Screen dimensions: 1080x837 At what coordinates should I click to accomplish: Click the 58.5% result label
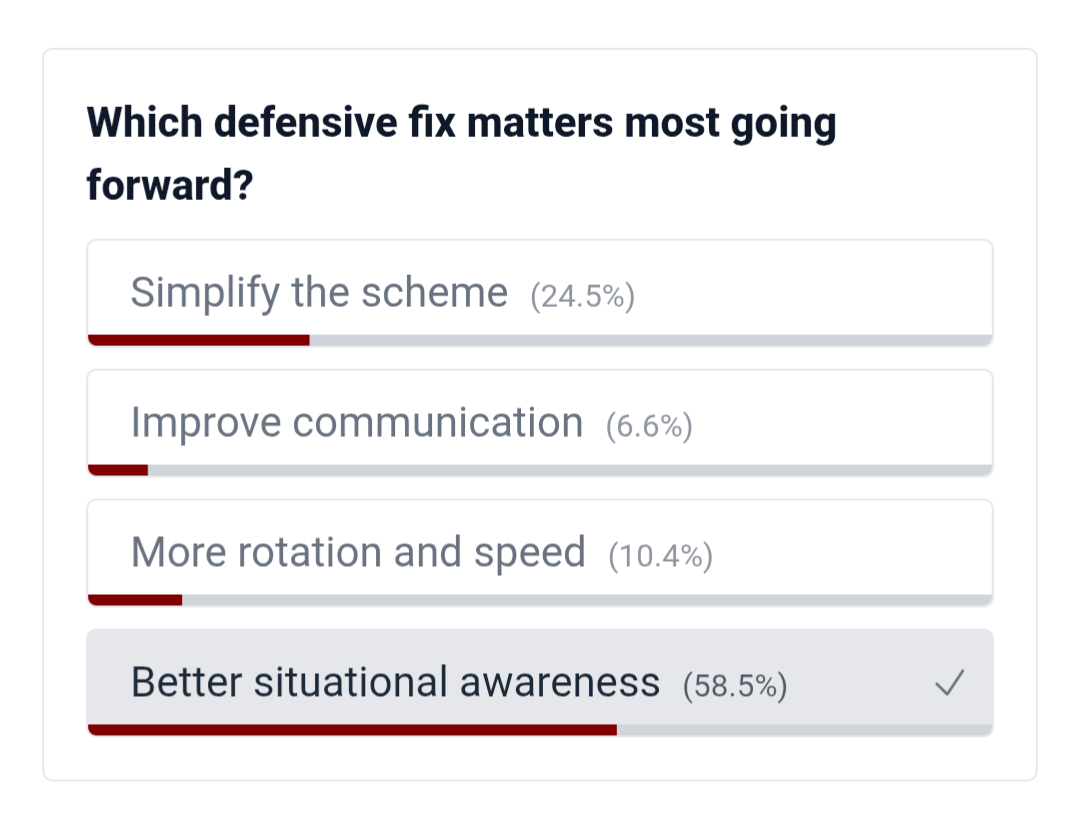[x=734, y=687]
